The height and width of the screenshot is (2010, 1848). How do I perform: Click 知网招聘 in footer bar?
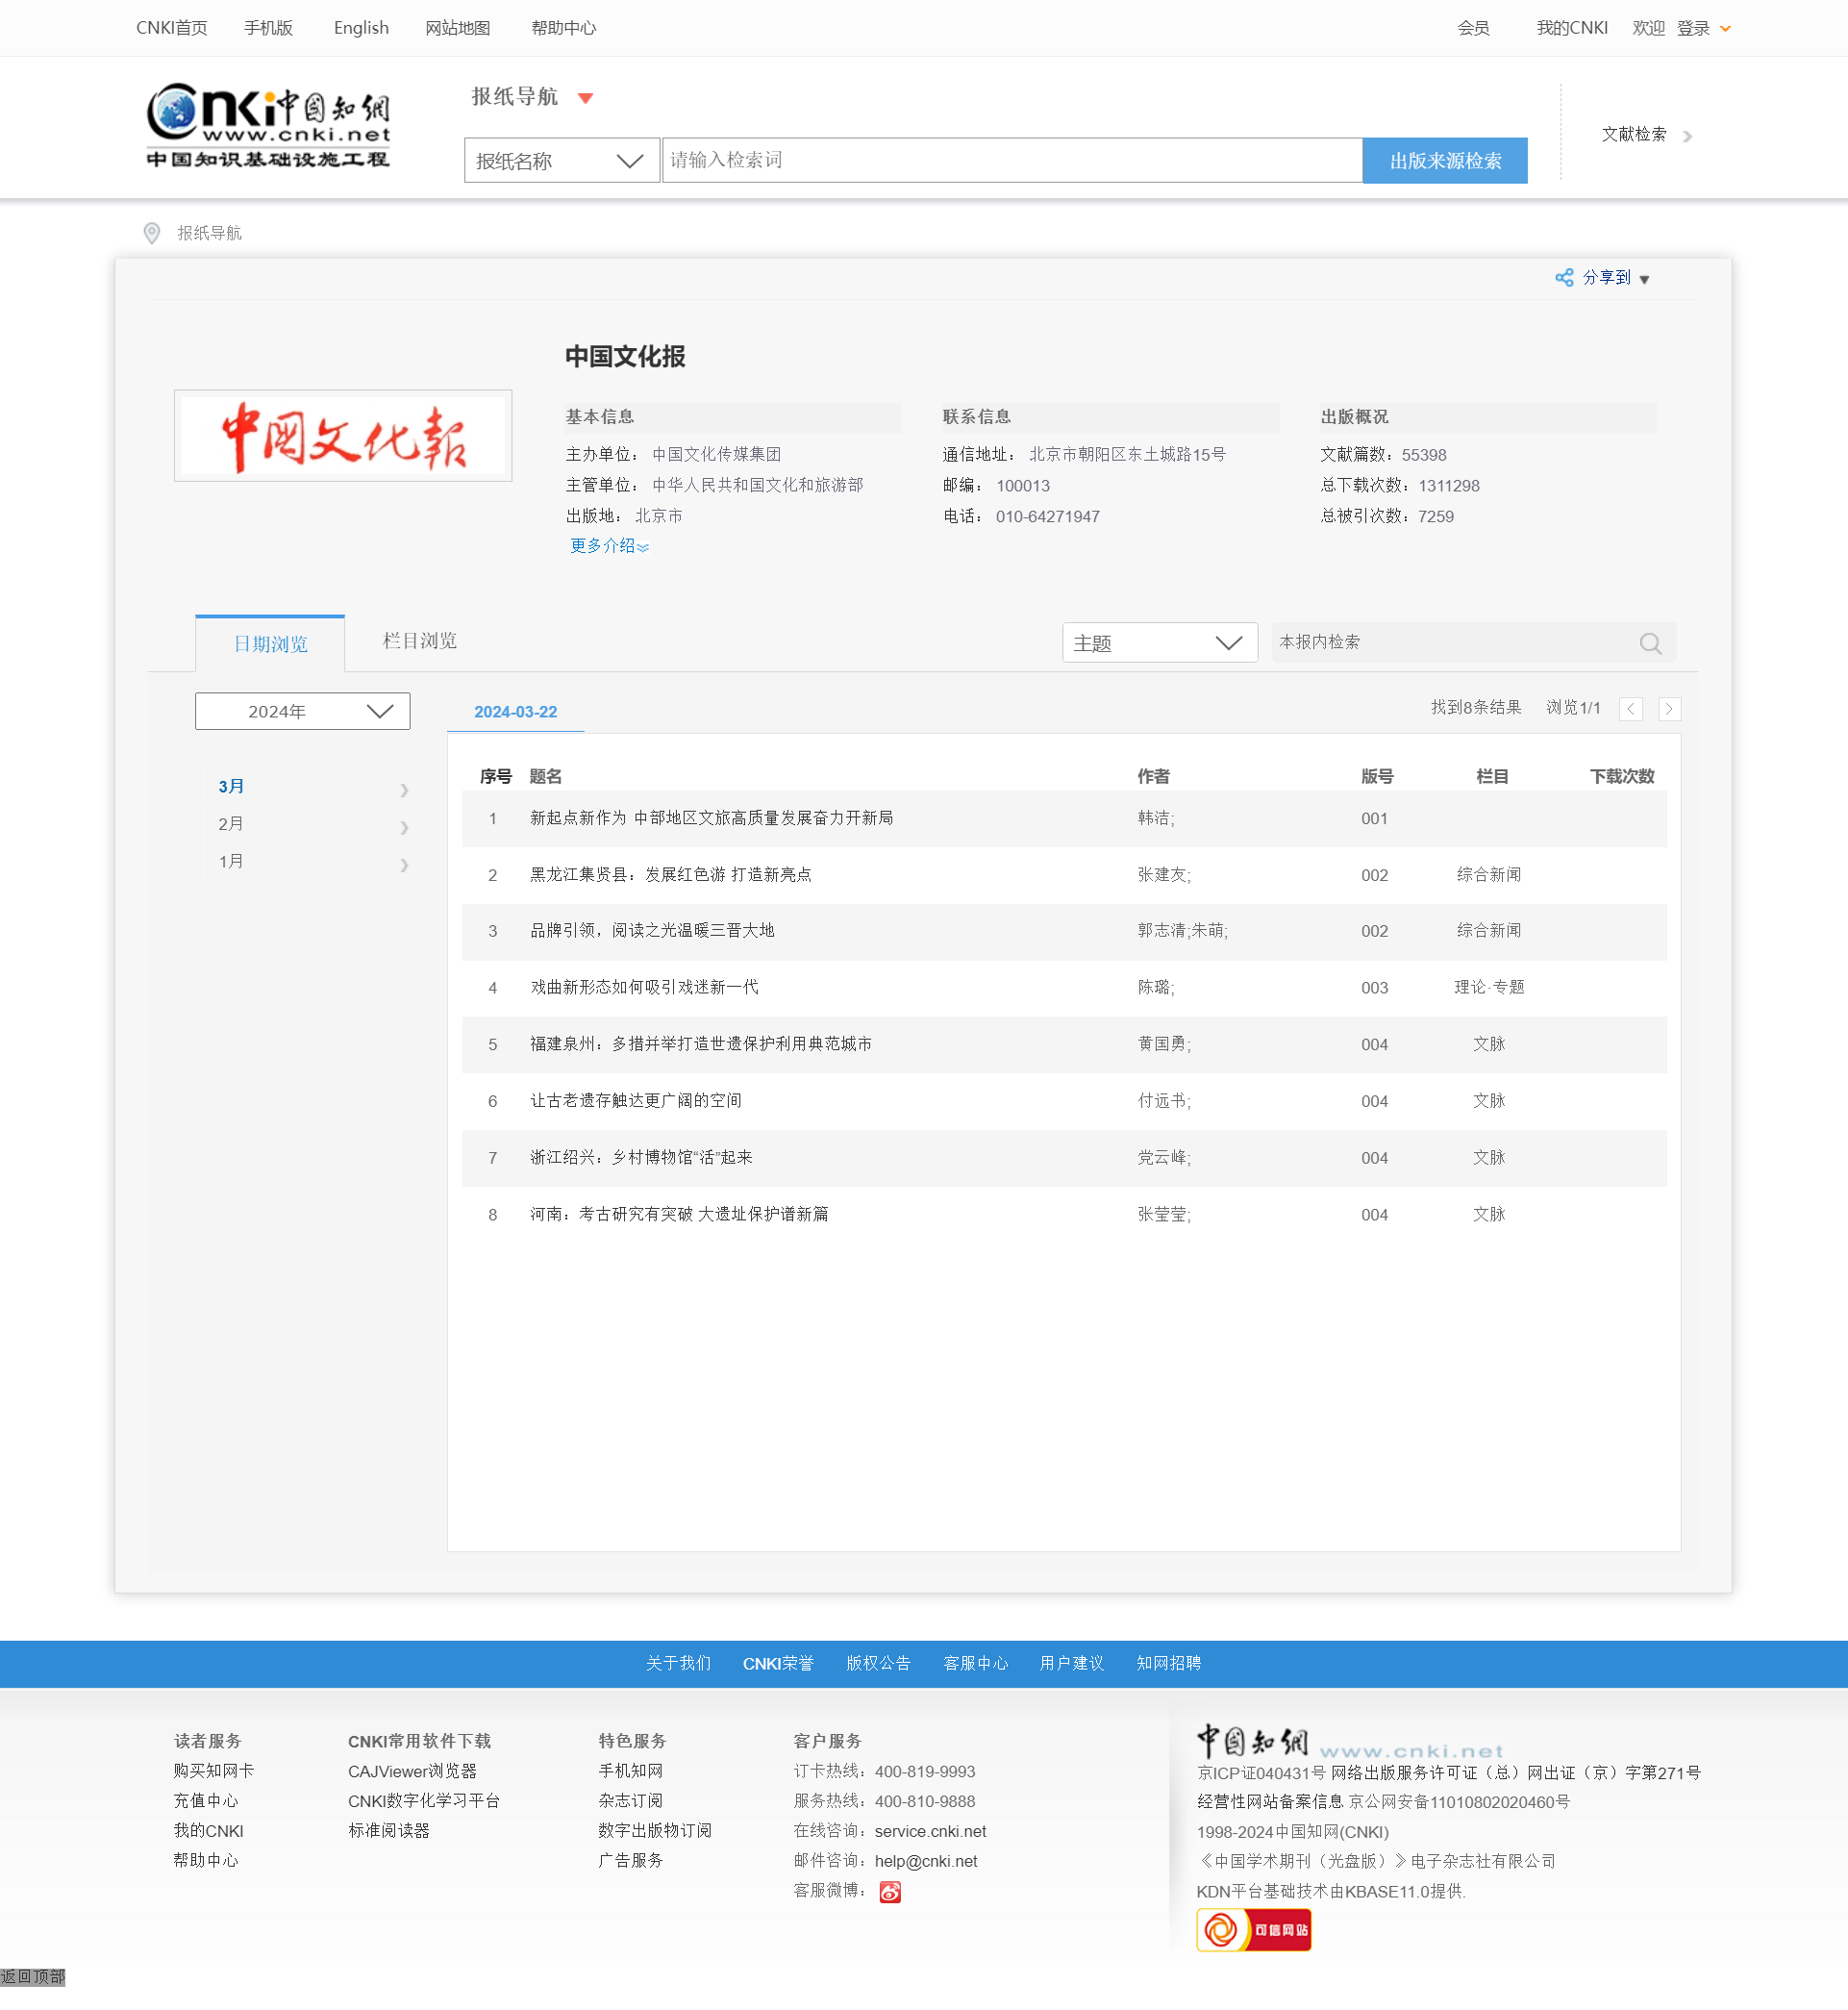(1168, 1664)
